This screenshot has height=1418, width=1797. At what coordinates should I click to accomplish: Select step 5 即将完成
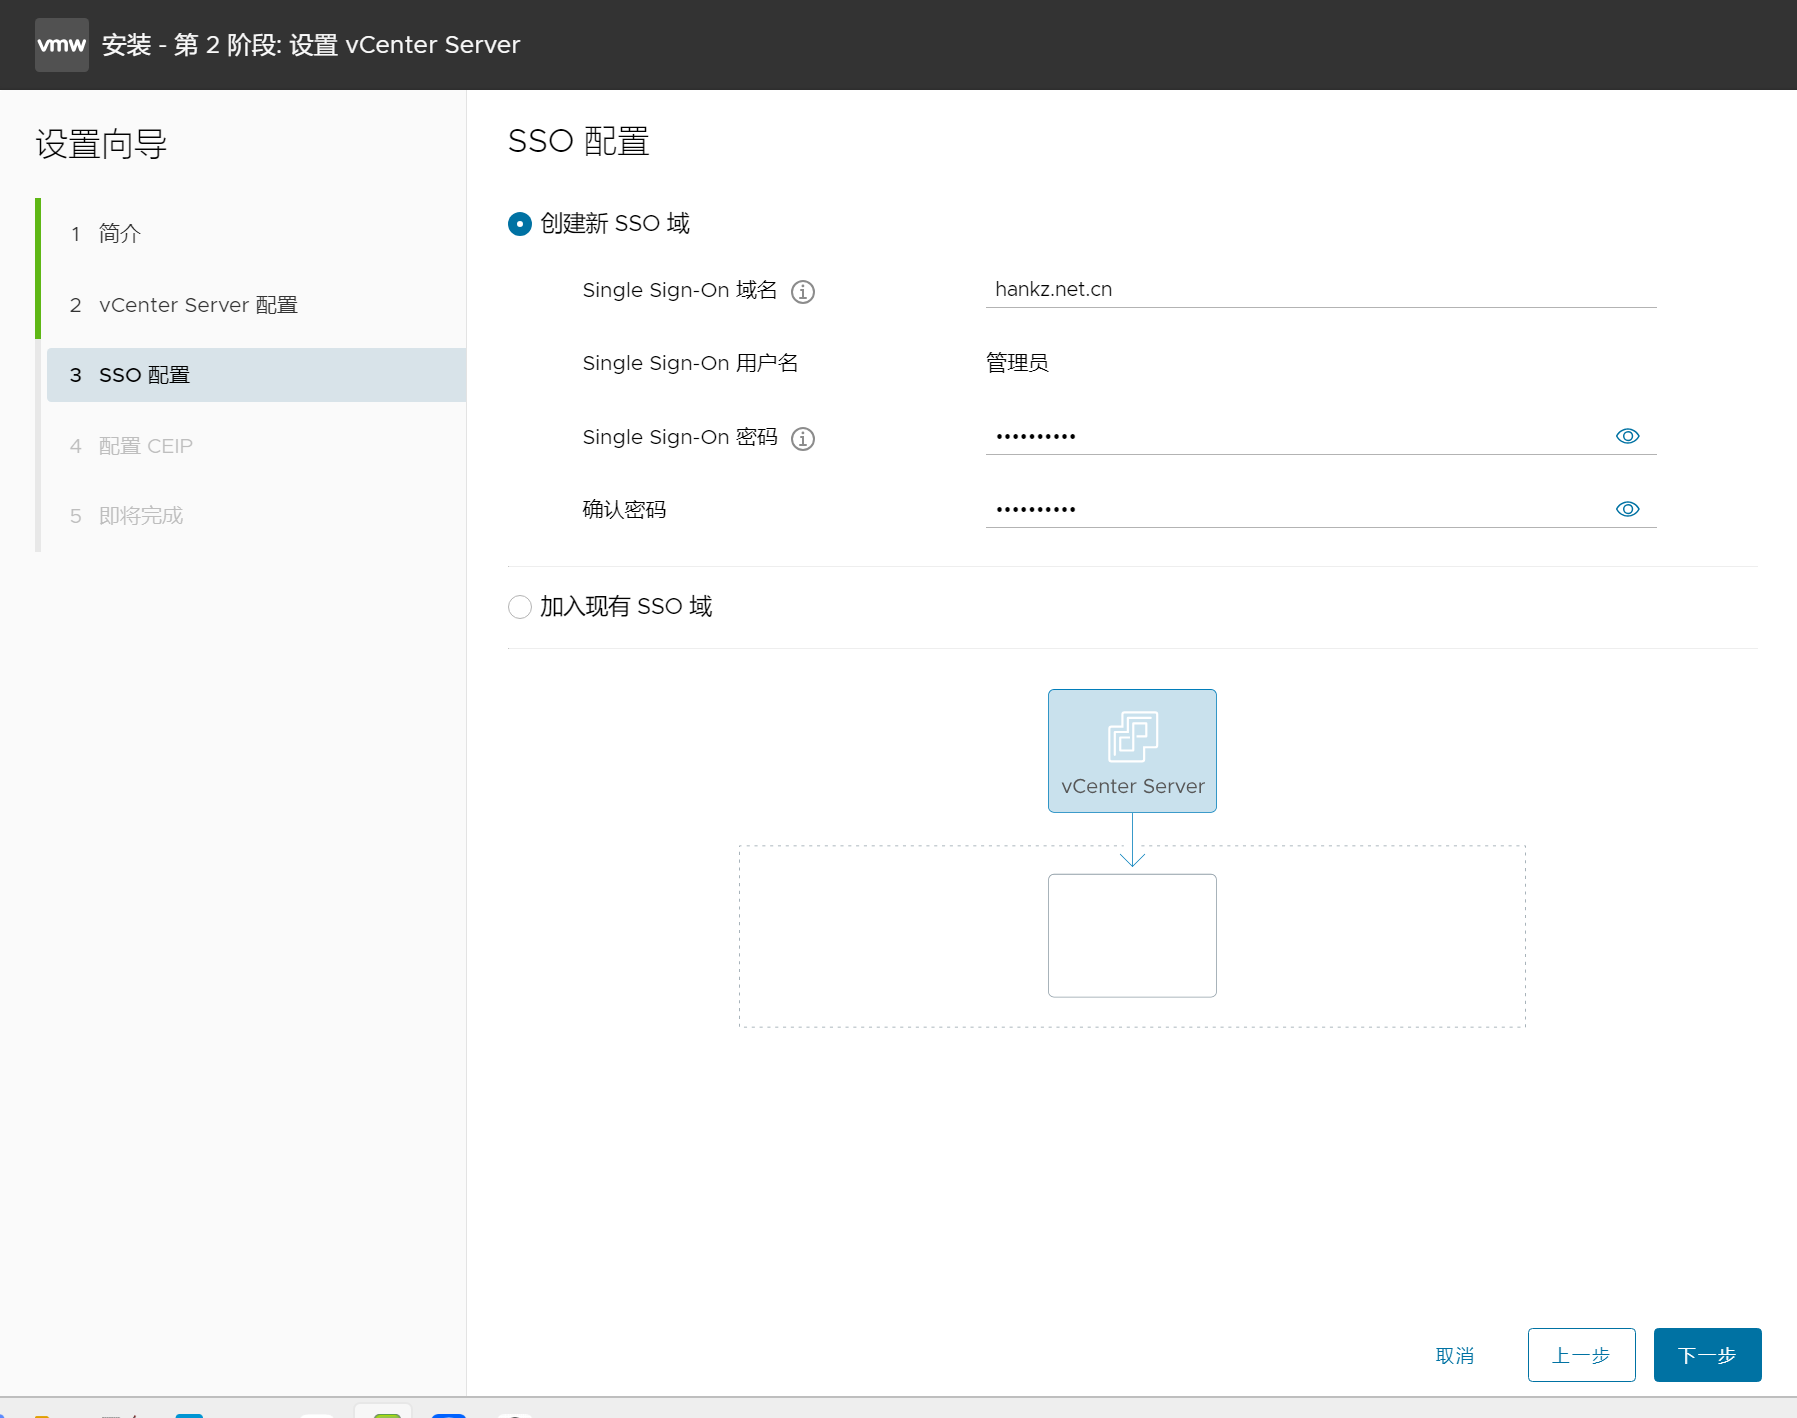click(256, 516)
